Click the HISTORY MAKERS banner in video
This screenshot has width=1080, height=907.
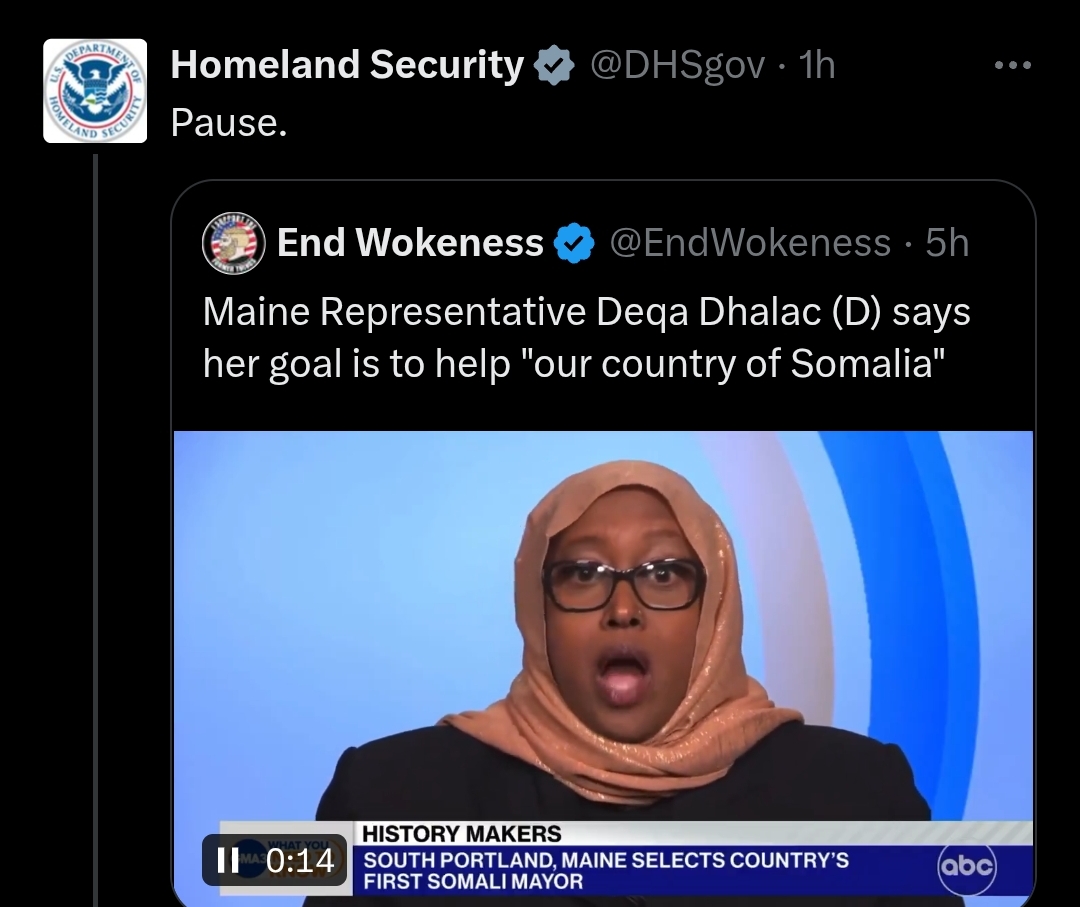click(x=461, y=833)
